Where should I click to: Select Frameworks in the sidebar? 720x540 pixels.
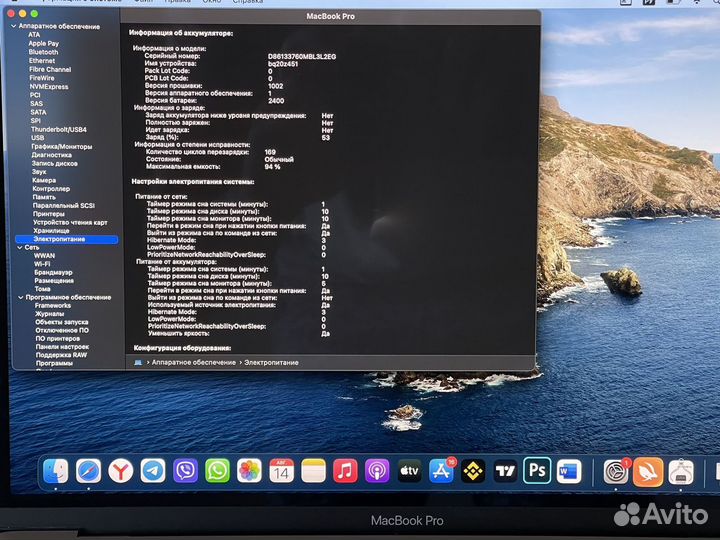pos(53,306)
